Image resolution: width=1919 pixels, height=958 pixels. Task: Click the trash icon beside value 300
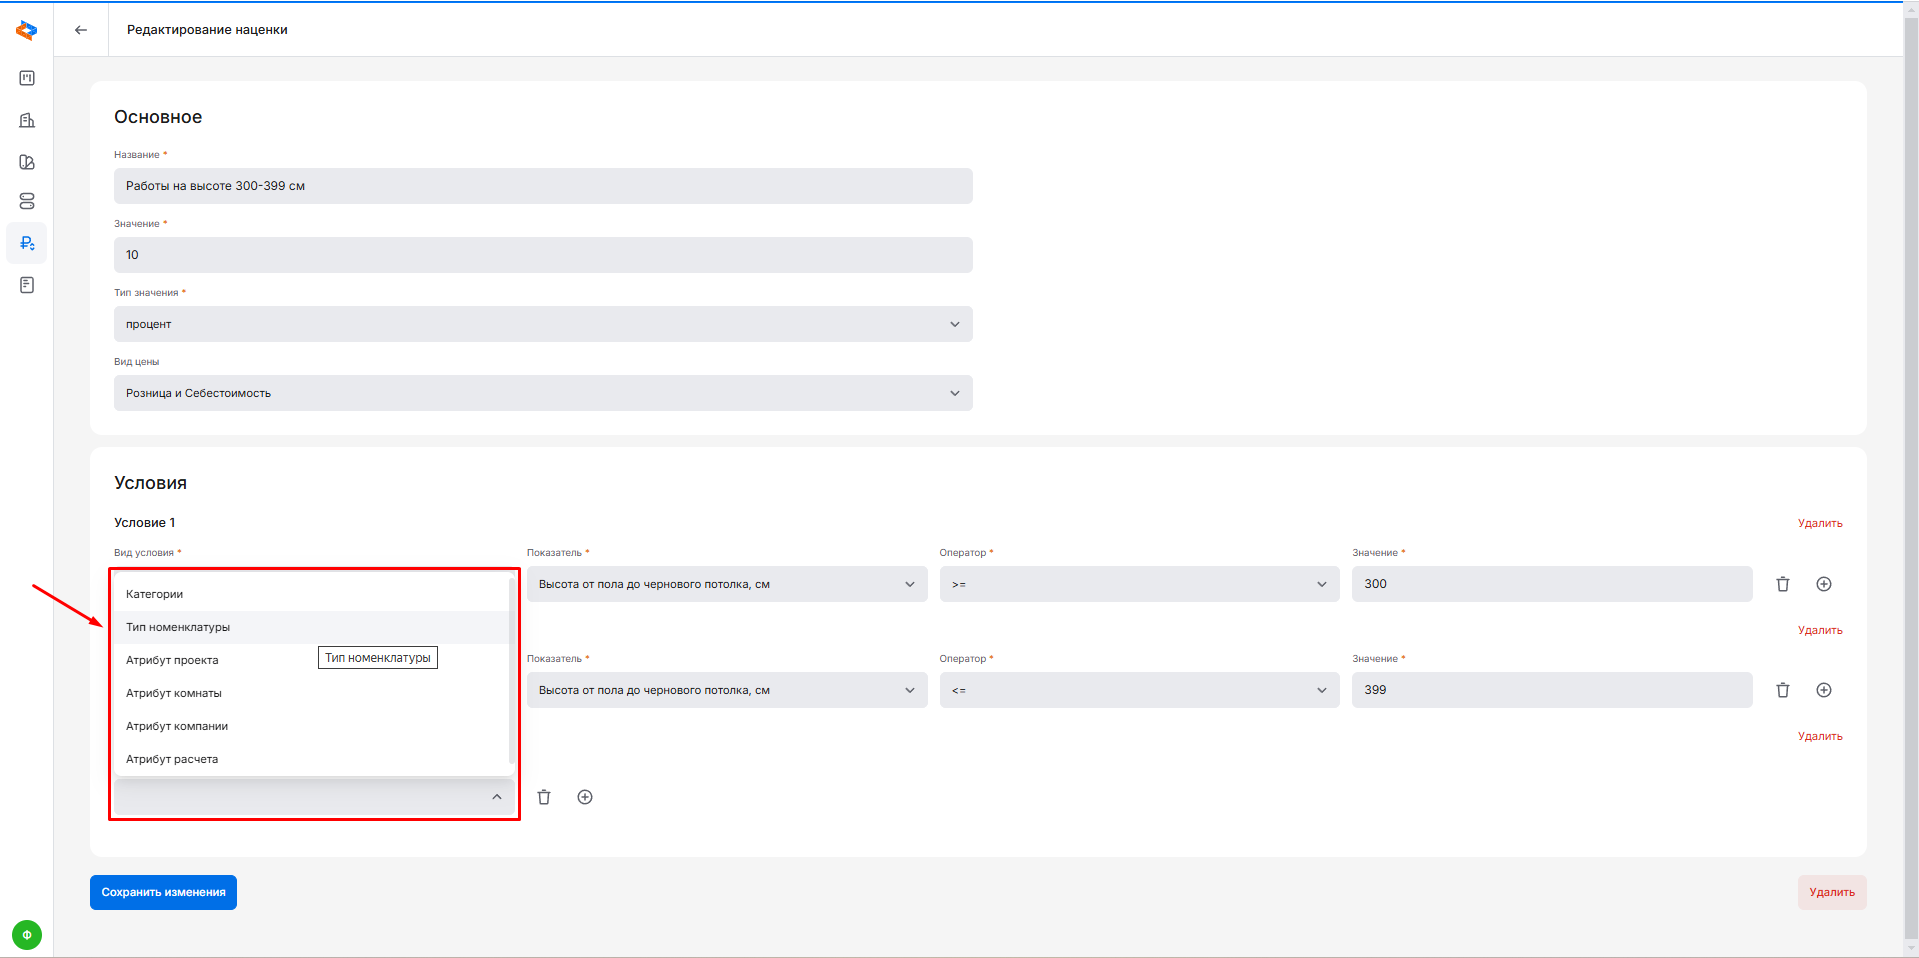[1782, 584]
